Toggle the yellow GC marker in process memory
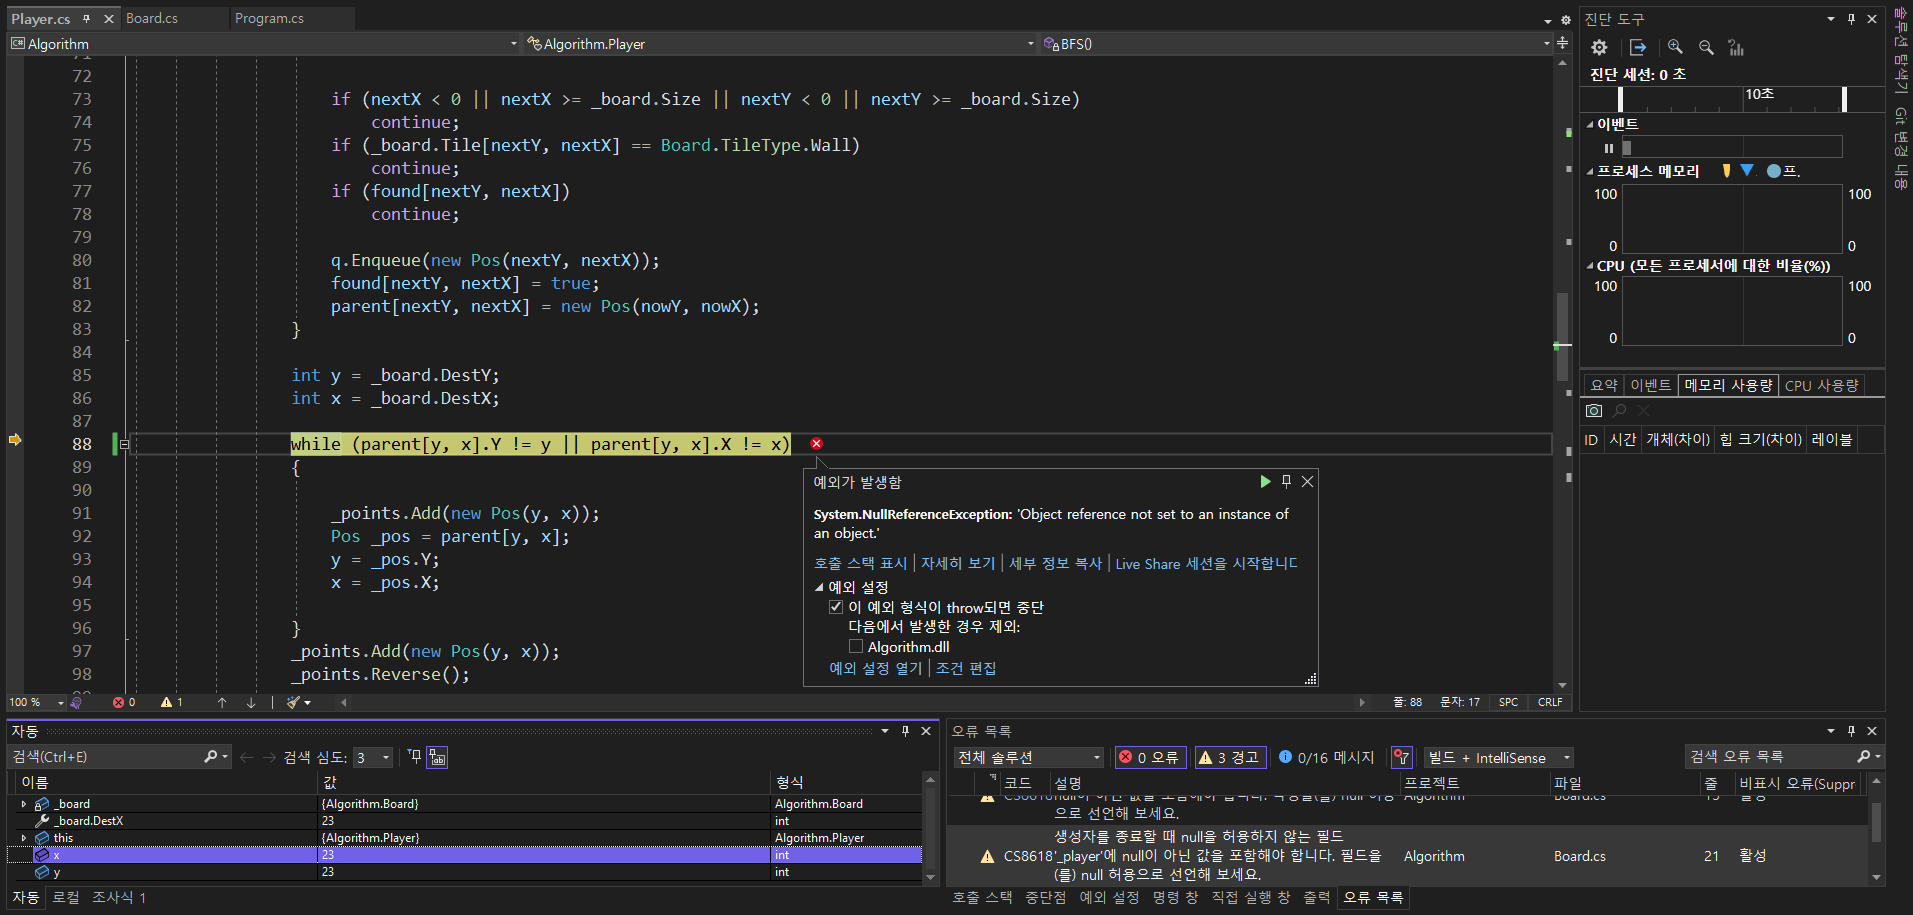1913x915 pixels. (1726, 171)
